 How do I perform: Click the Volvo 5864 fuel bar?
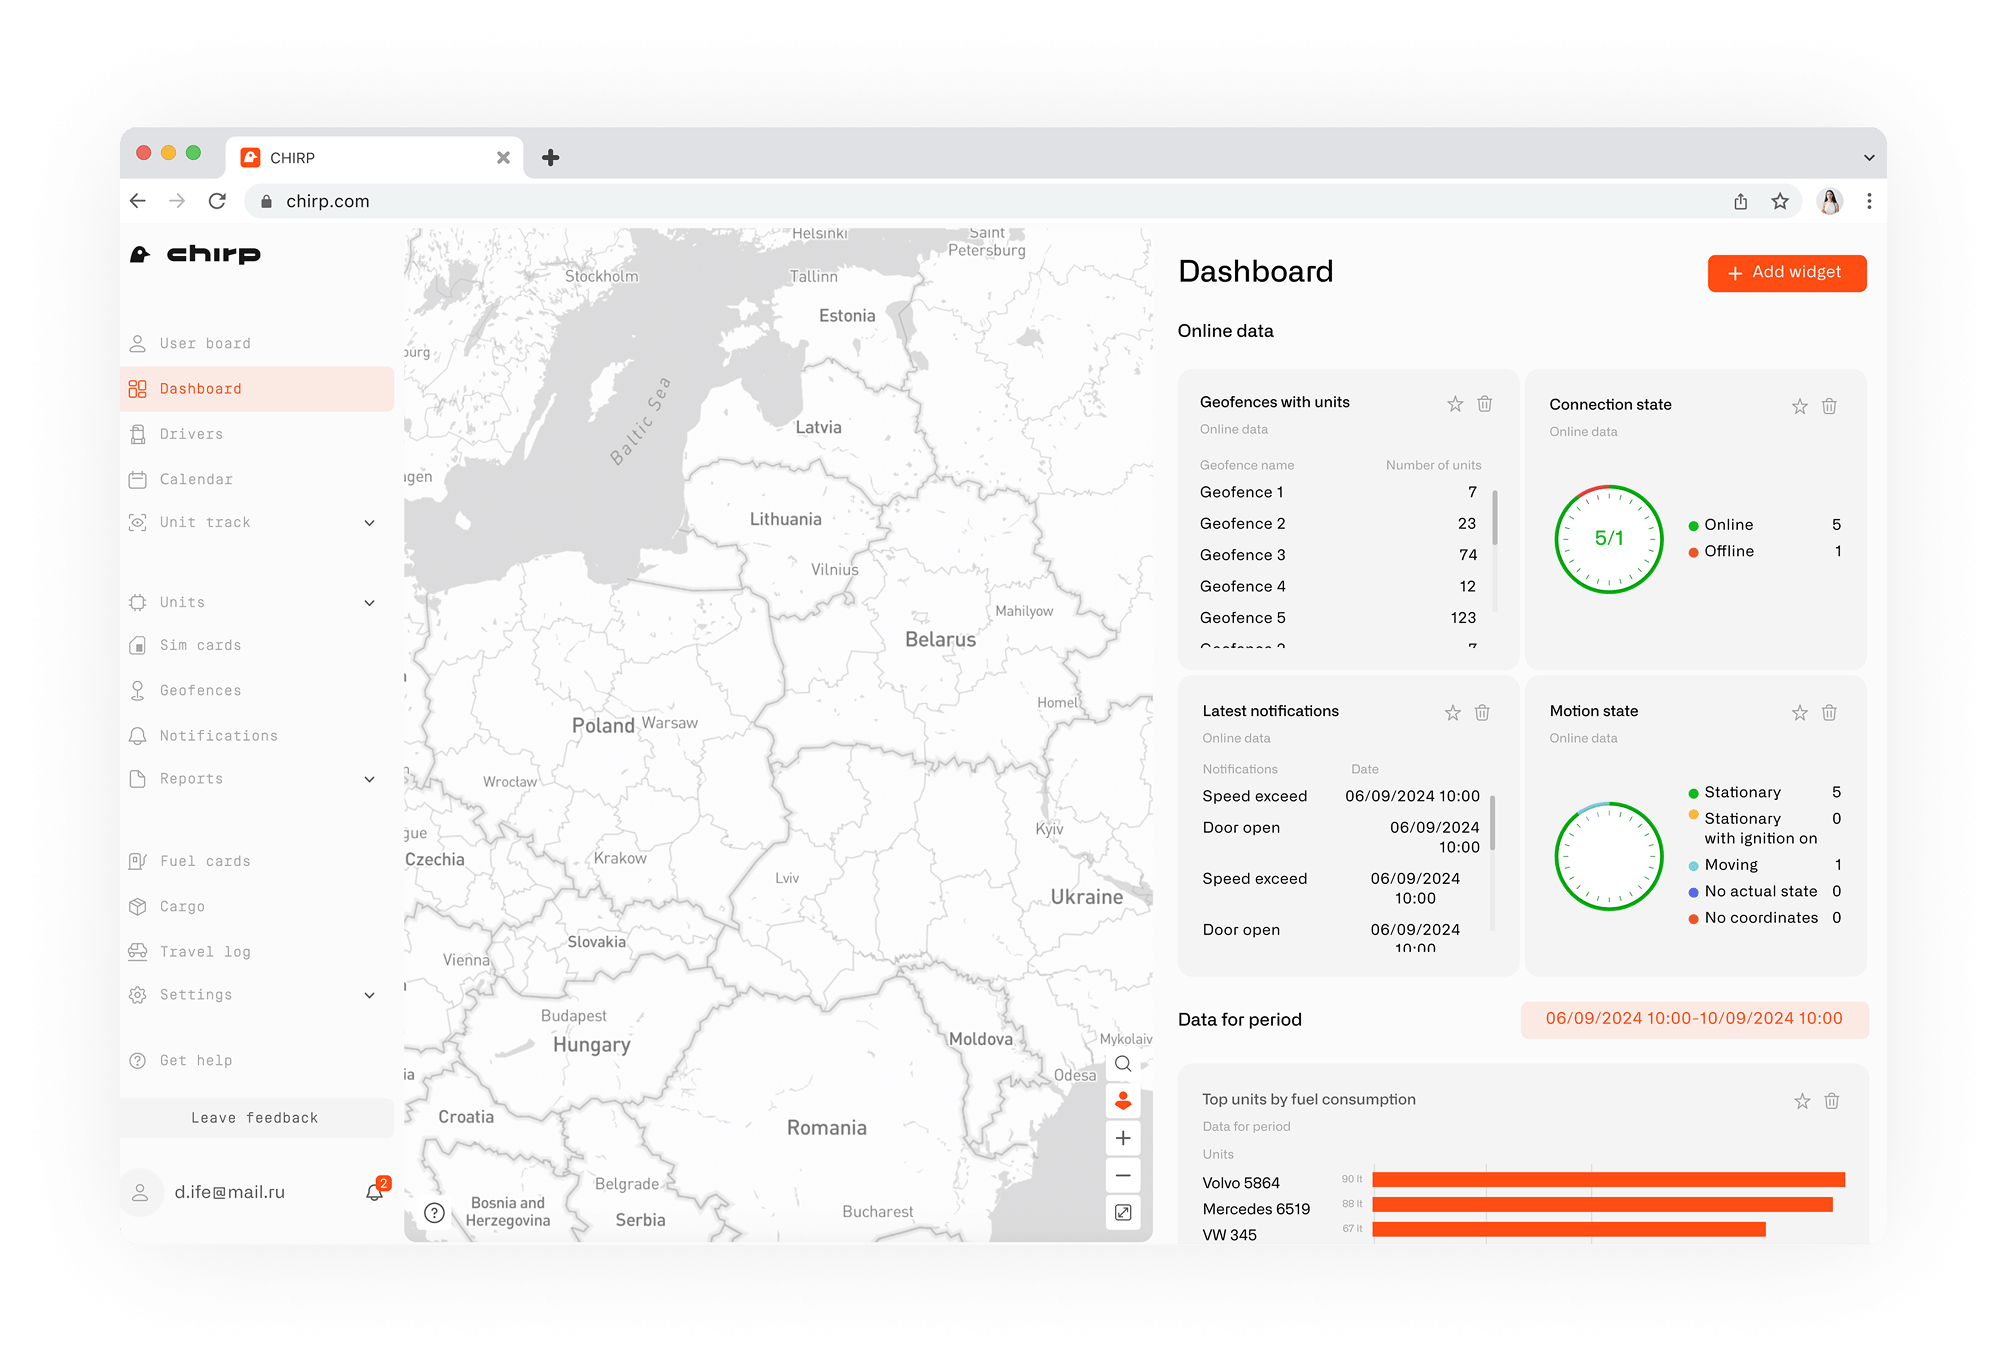coord(1609,1180)
